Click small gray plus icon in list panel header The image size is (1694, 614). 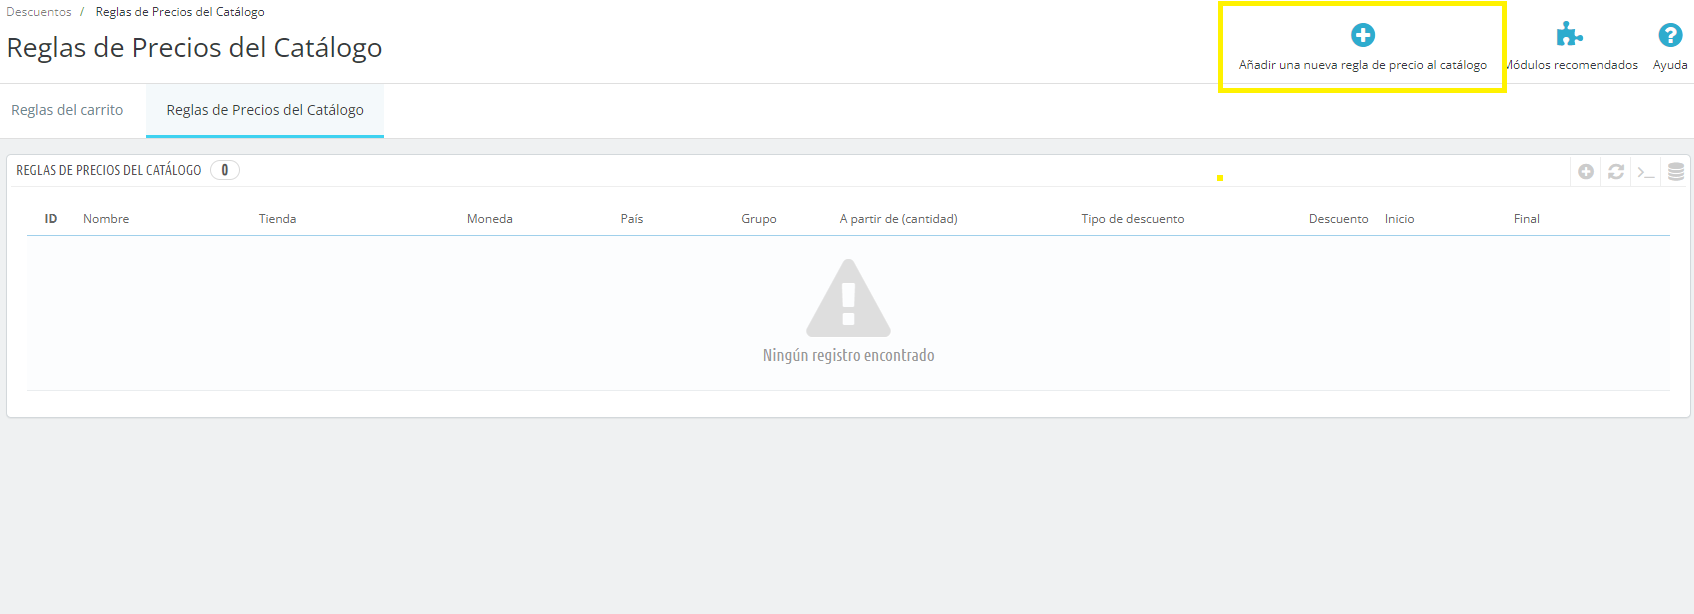(1586, 172)
